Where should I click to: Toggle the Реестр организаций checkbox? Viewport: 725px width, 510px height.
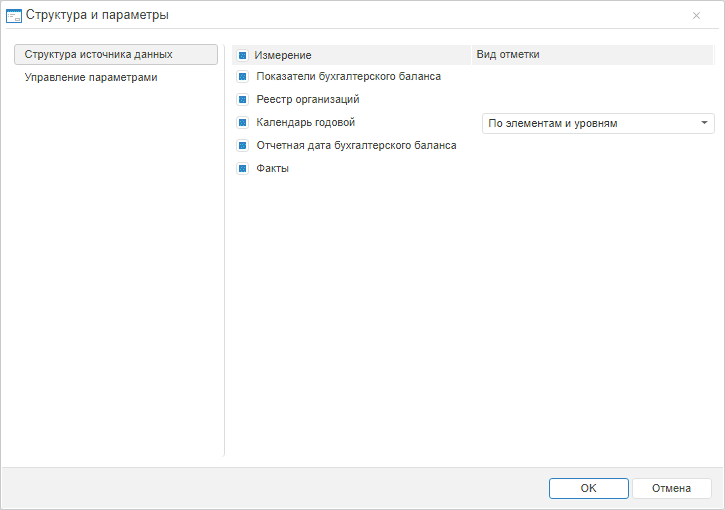click(x=242, y=99)
